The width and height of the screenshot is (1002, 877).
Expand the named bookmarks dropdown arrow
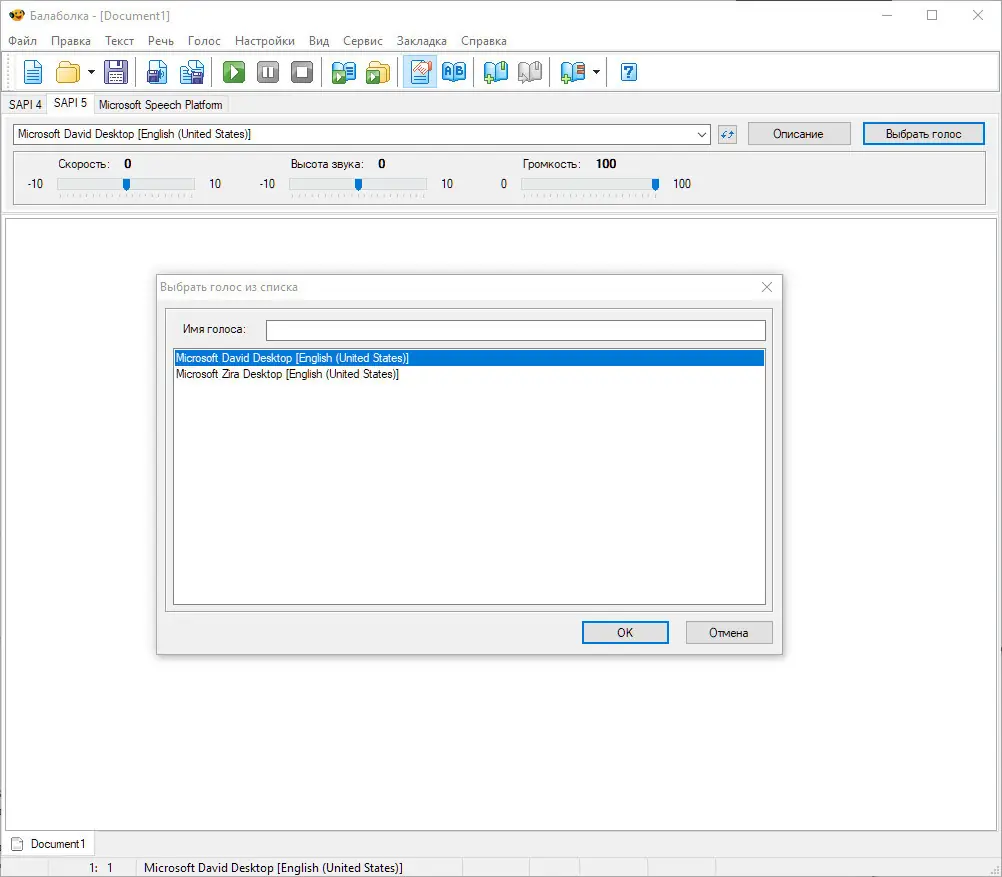596,72
